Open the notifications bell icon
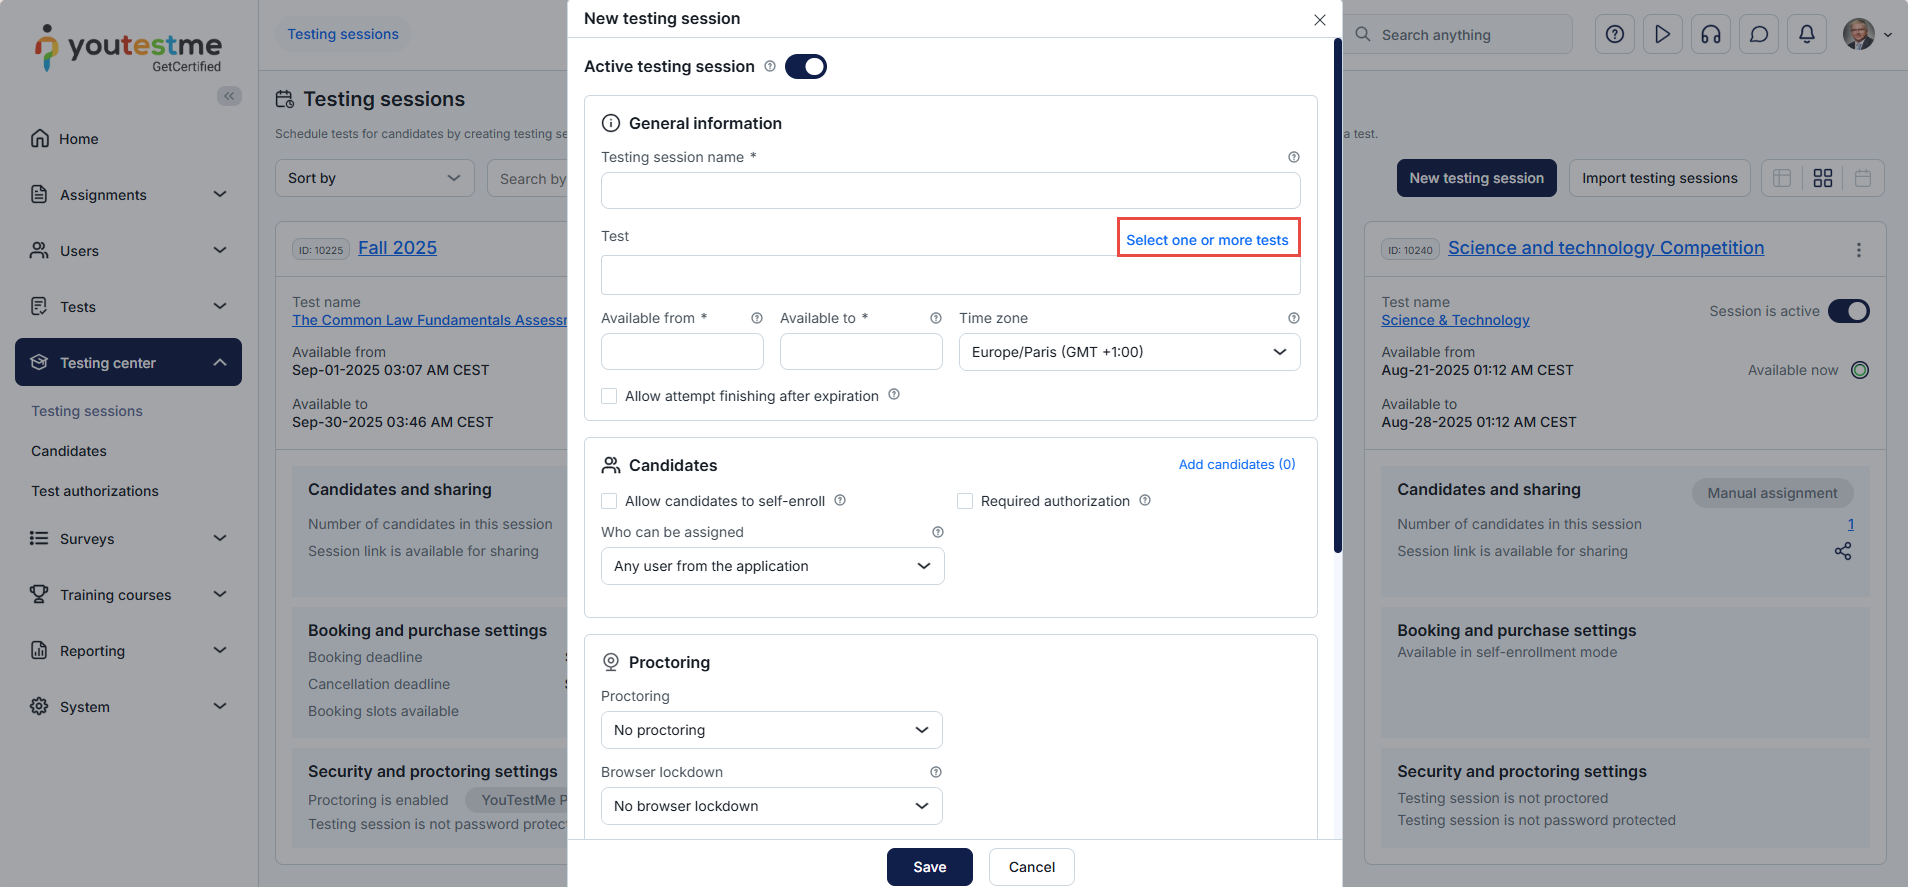Image resolution: width=1908 pixels, height=887 pixels. tap(1806, 35)
